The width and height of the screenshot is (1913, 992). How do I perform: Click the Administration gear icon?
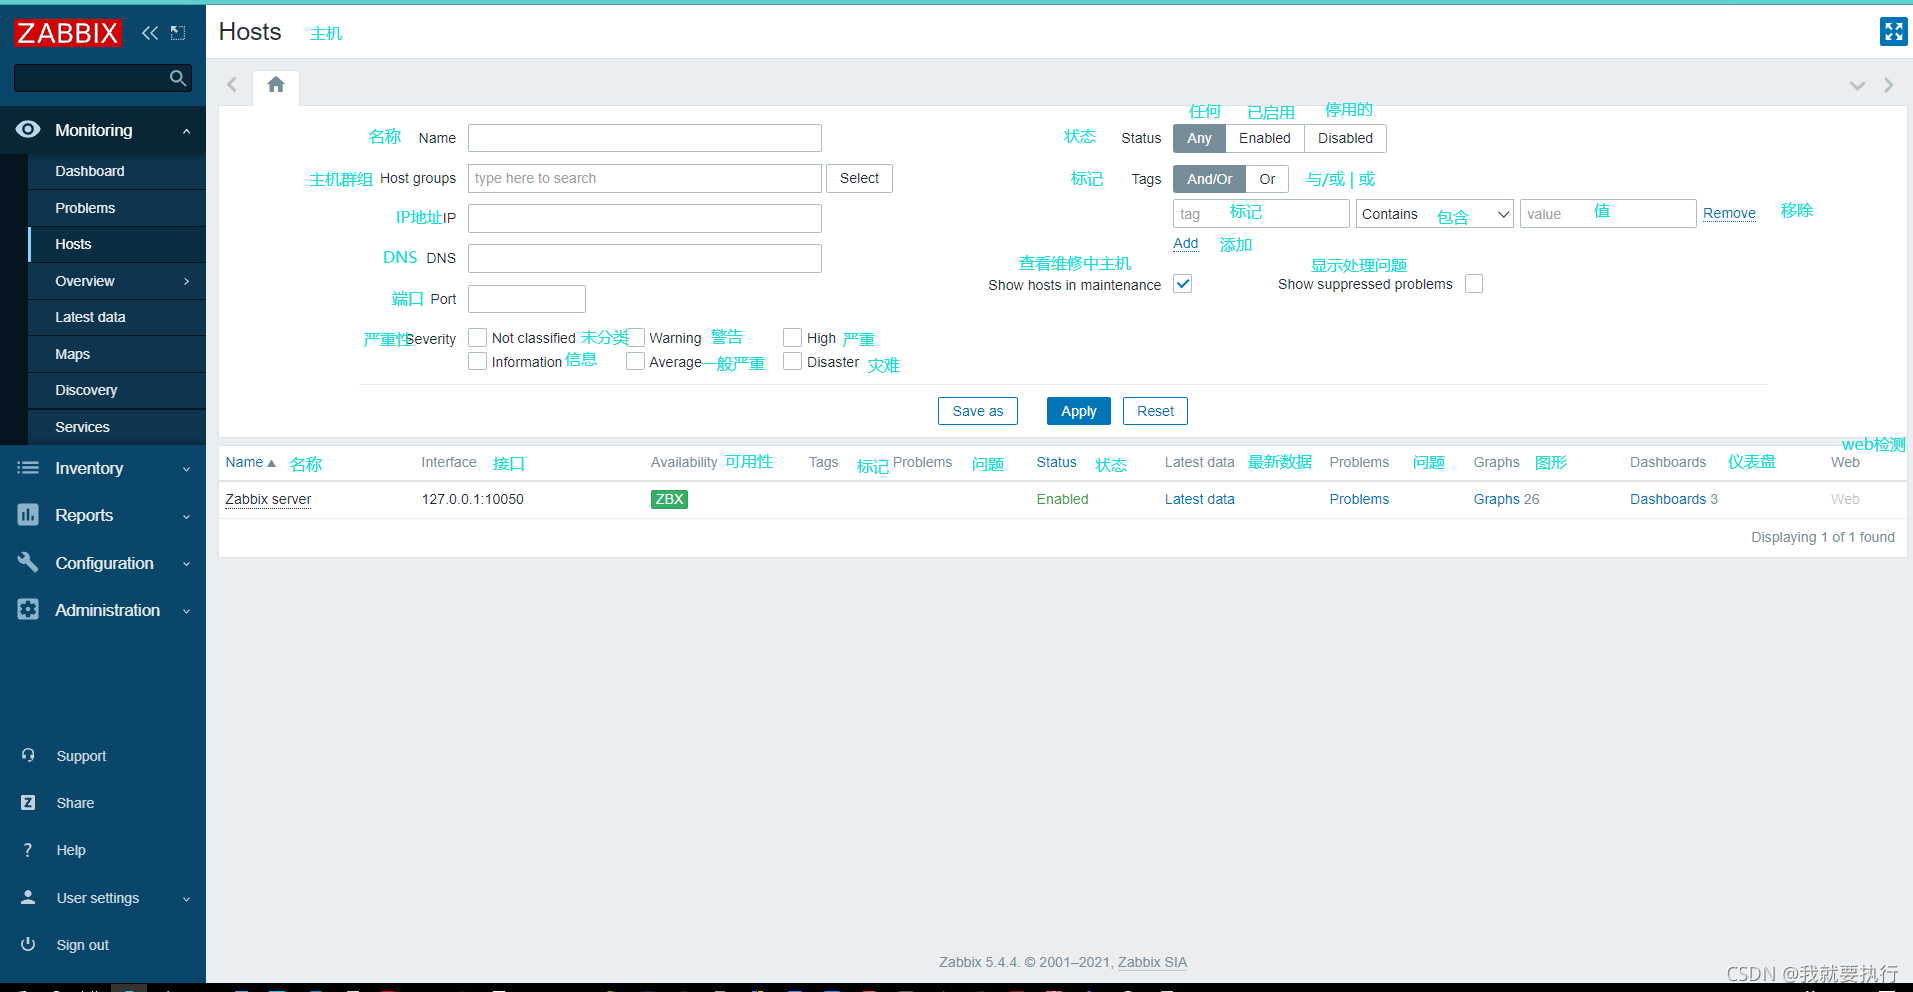coord(28,610)
